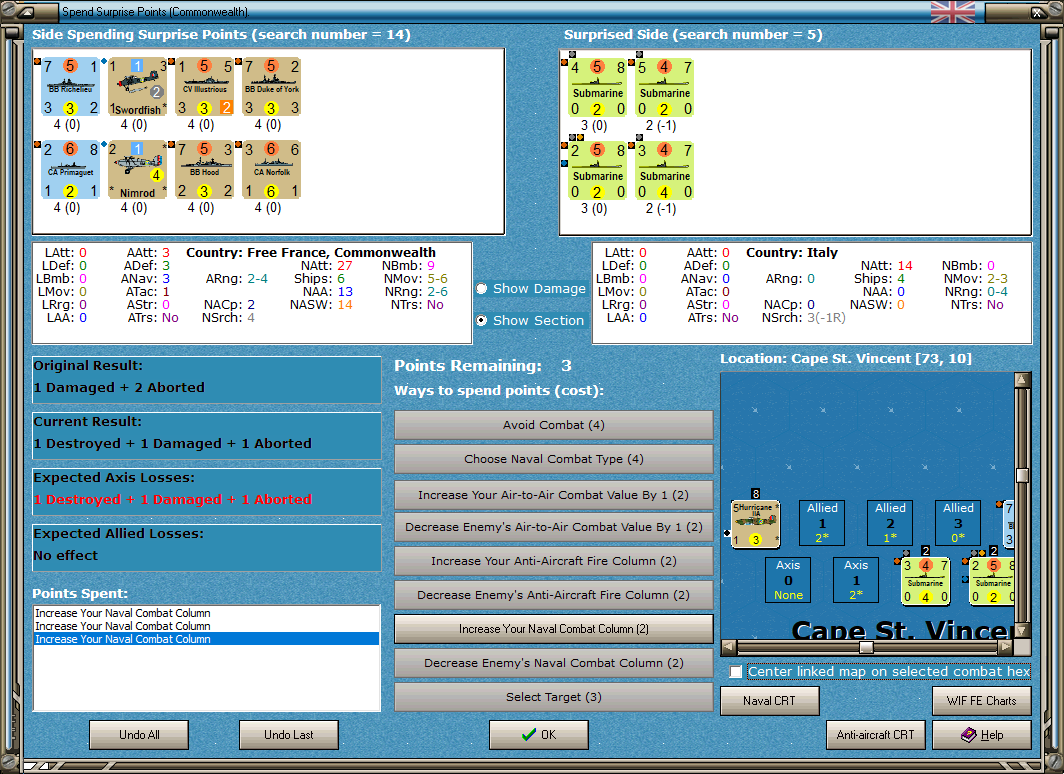Click Decrease Enemy's Air-to-Air Combat Value By 1
The height and width of the screenshot is (774, 1064).
pyautogui.click(x=554, y=527)
